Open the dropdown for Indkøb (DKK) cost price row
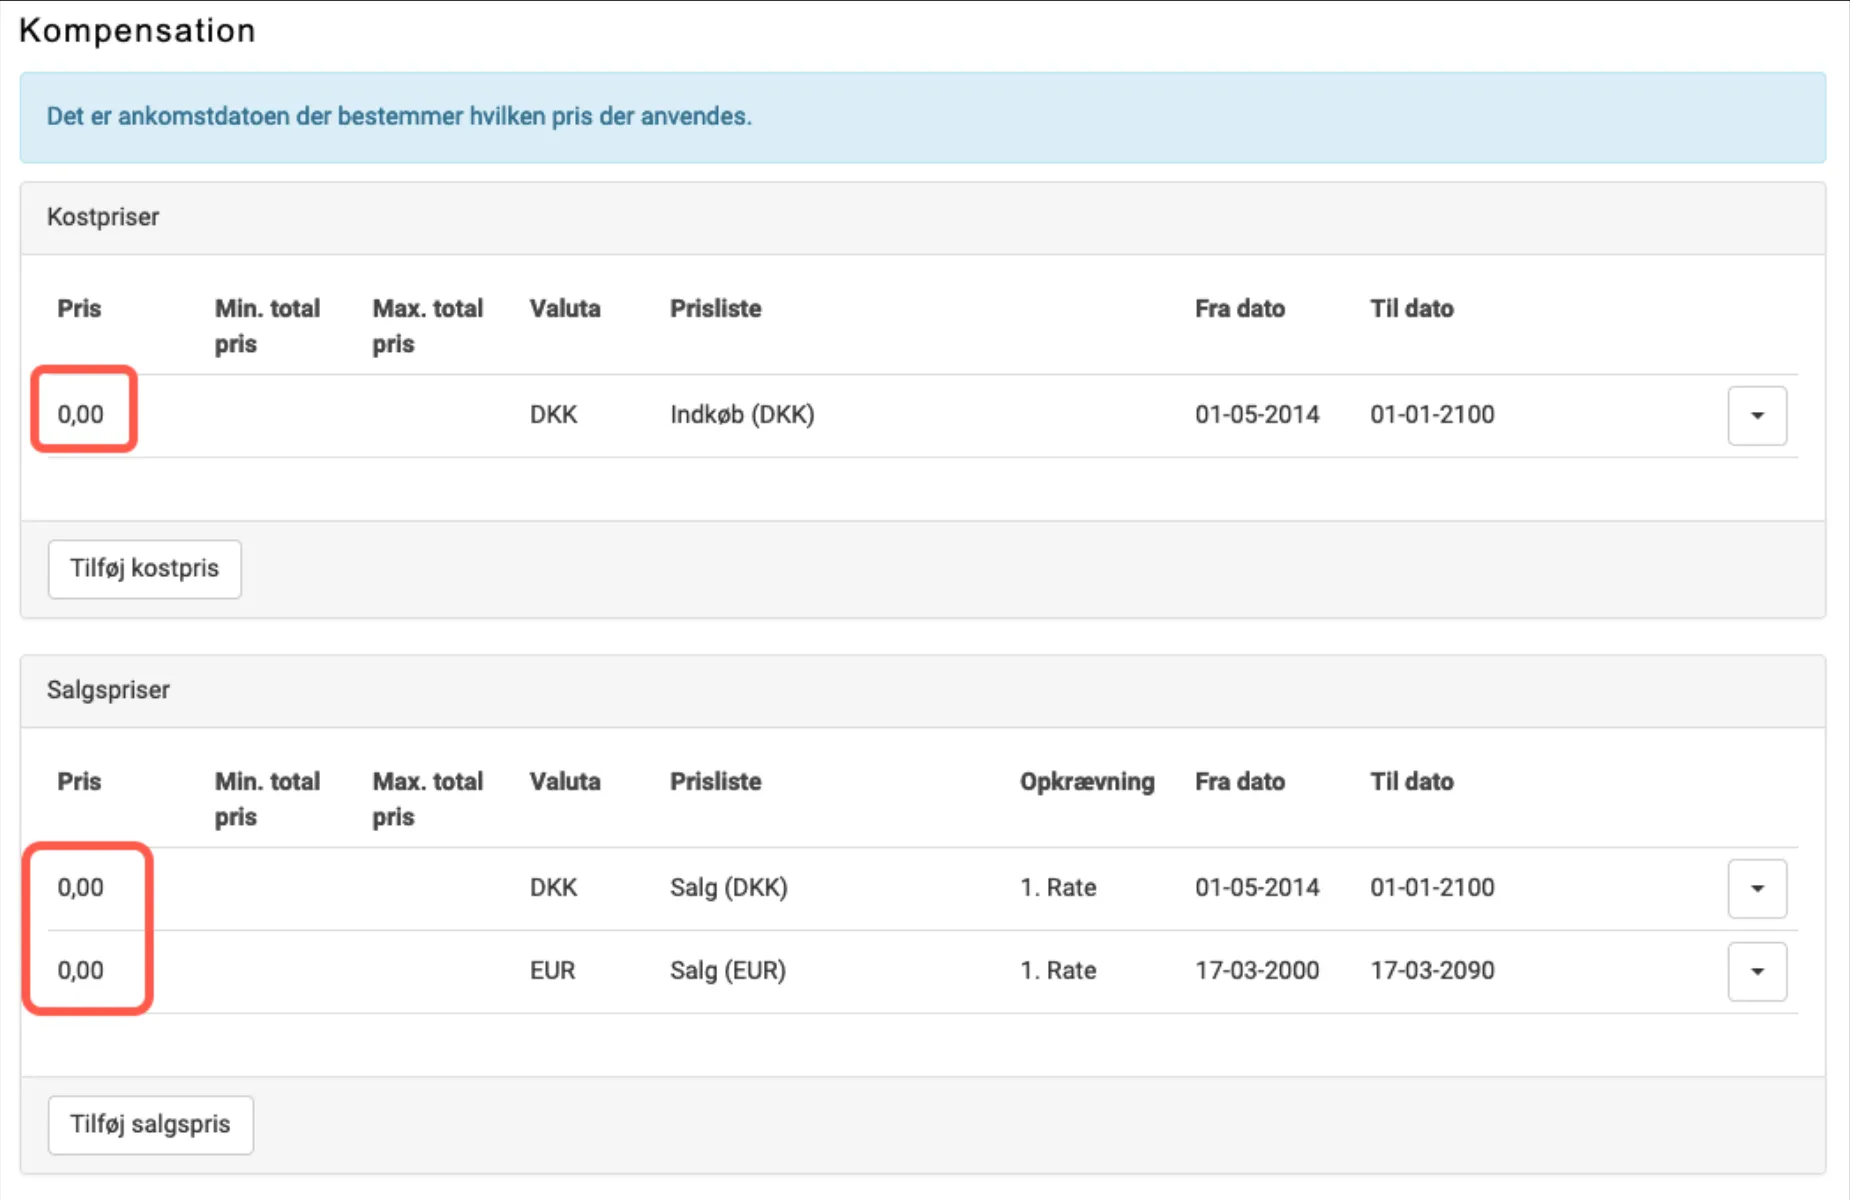Viewport: 1850px width, 1200px height. tap(1757, 415)
